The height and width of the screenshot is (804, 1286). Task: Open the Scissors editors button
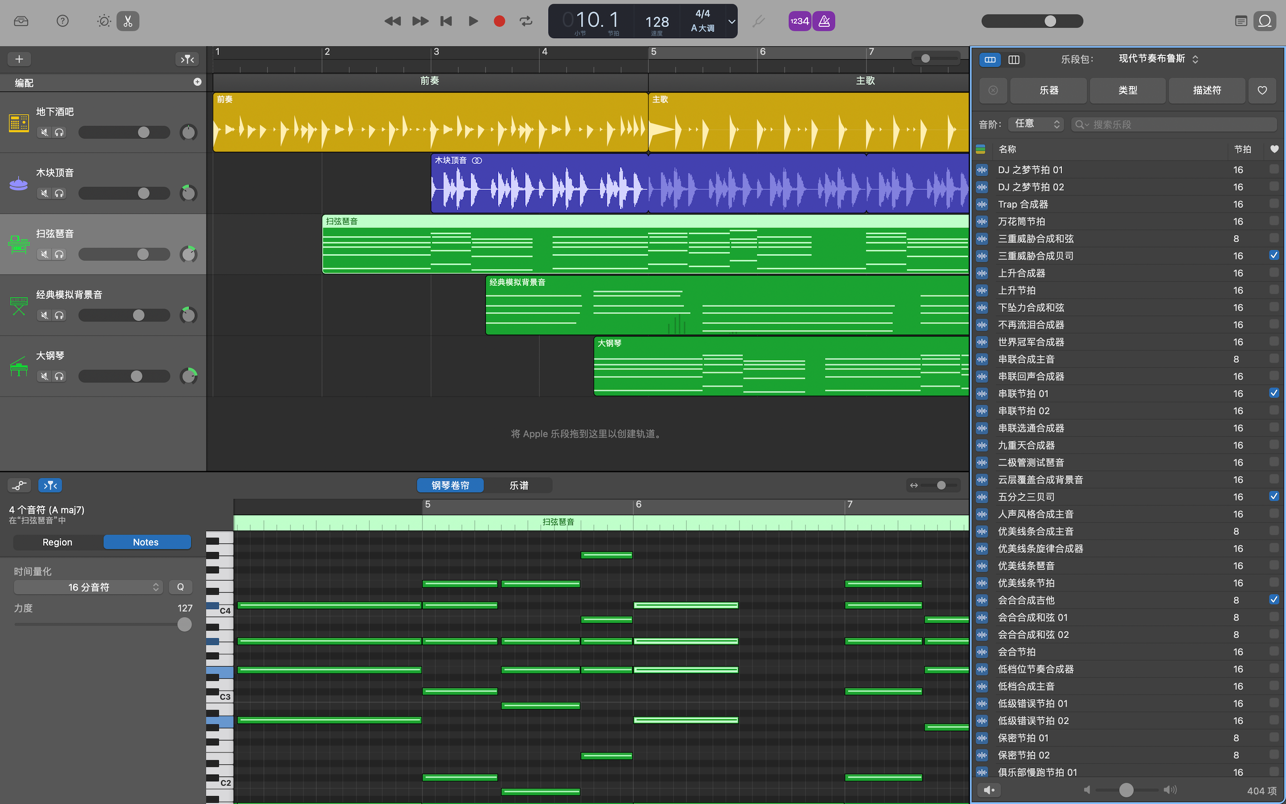[128, 21]
